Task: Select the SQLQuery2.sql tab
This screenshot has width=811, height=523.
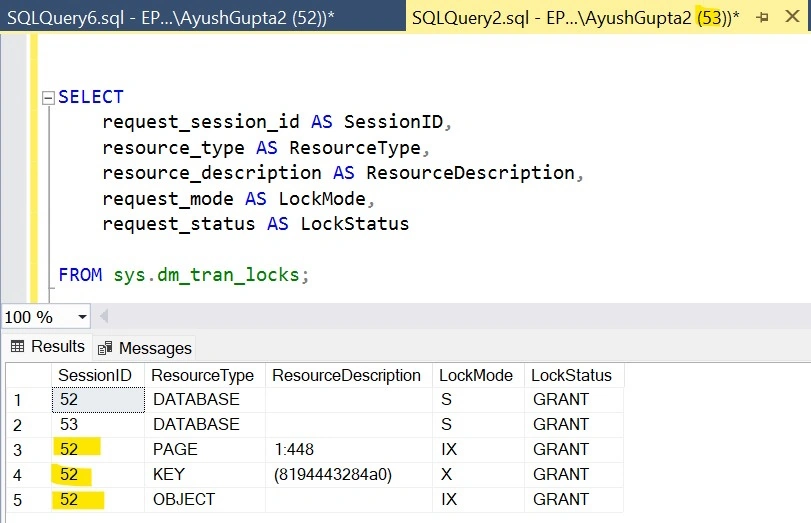Action: point(575,17)
